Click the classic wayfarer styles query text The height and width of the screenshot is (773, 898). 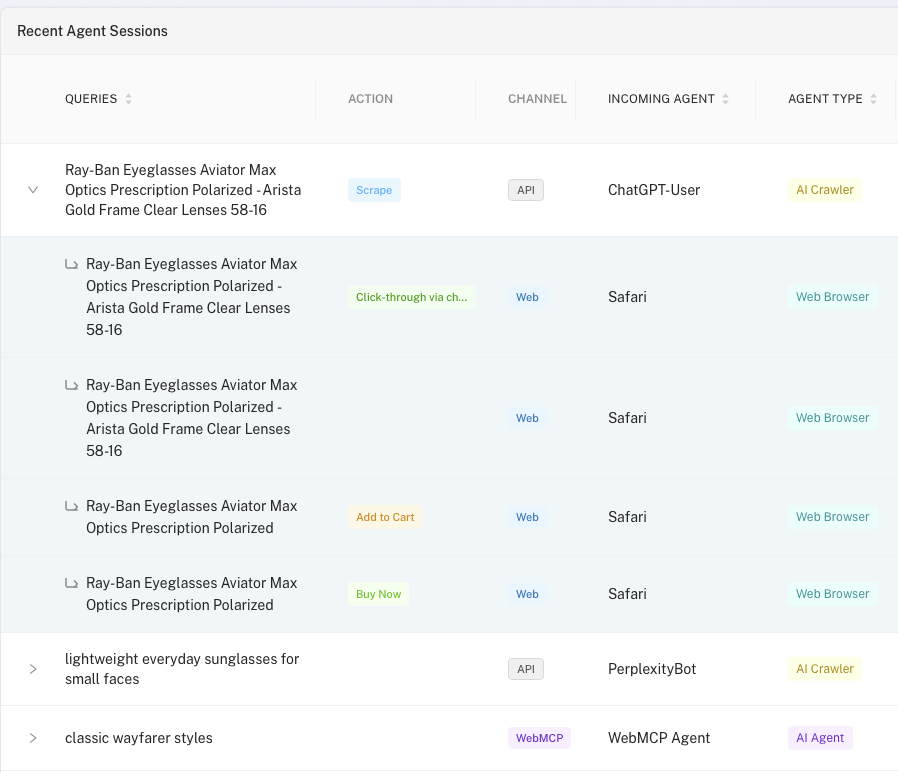click(139, 738)
